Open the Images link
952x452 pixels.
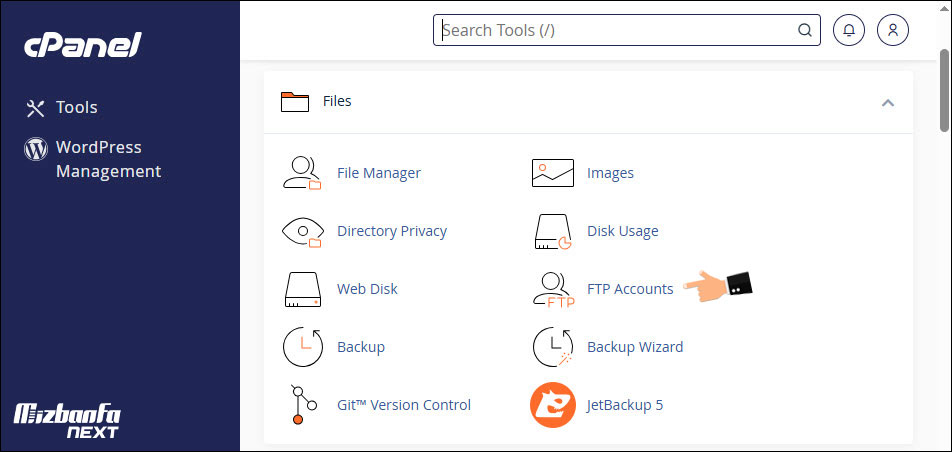[x=610, y=173]
